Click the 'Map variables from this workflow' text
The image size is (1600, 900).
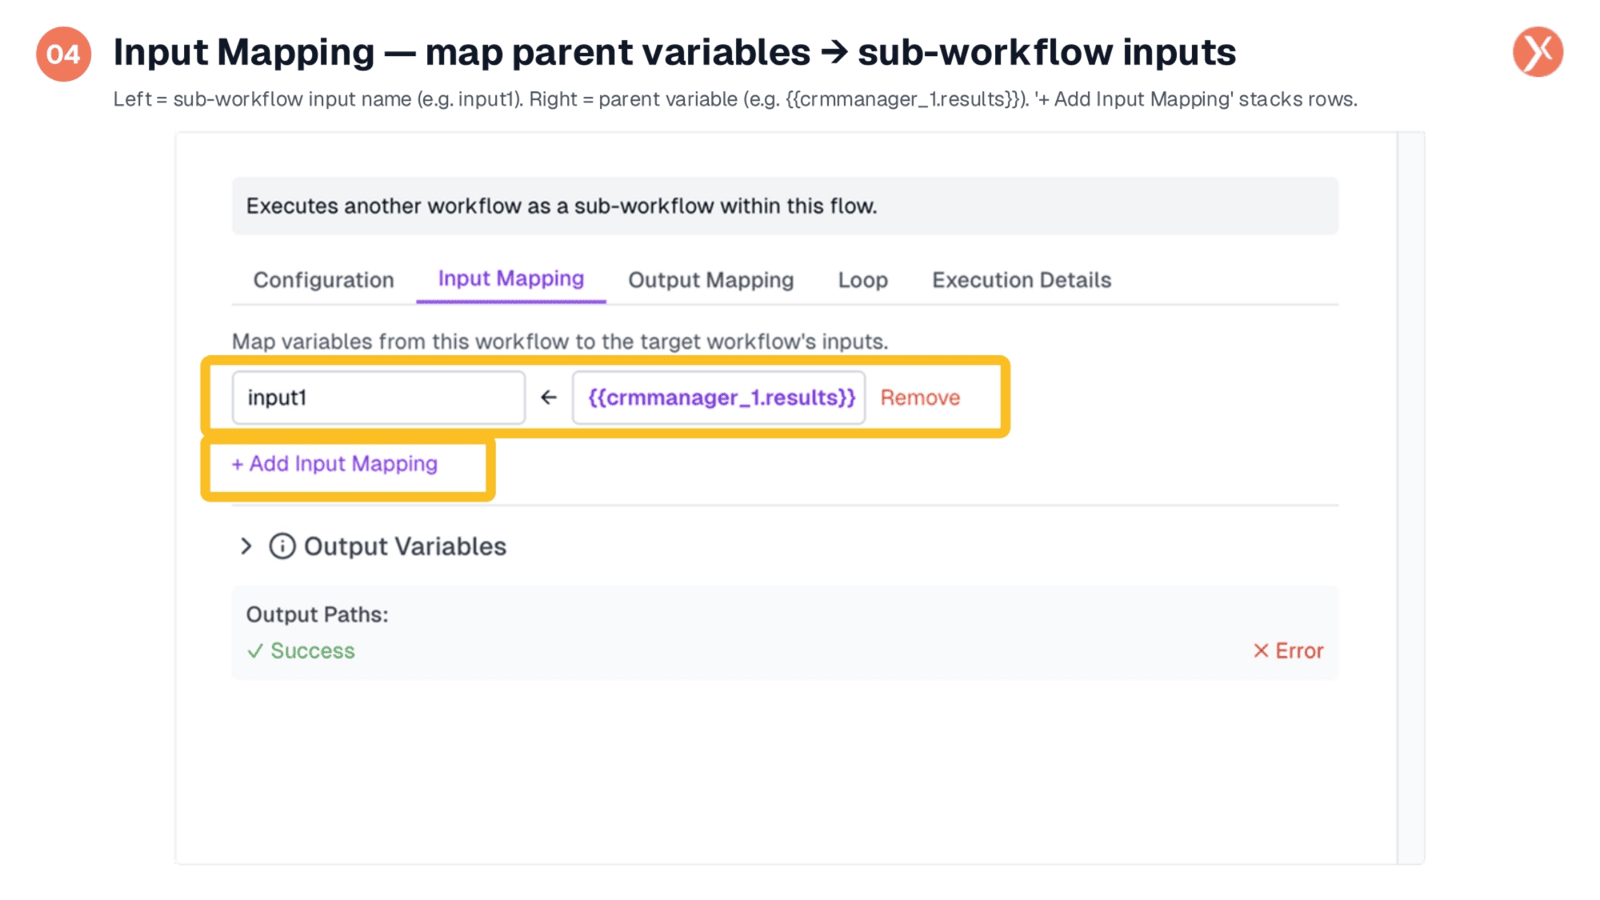tap(560, 342)
